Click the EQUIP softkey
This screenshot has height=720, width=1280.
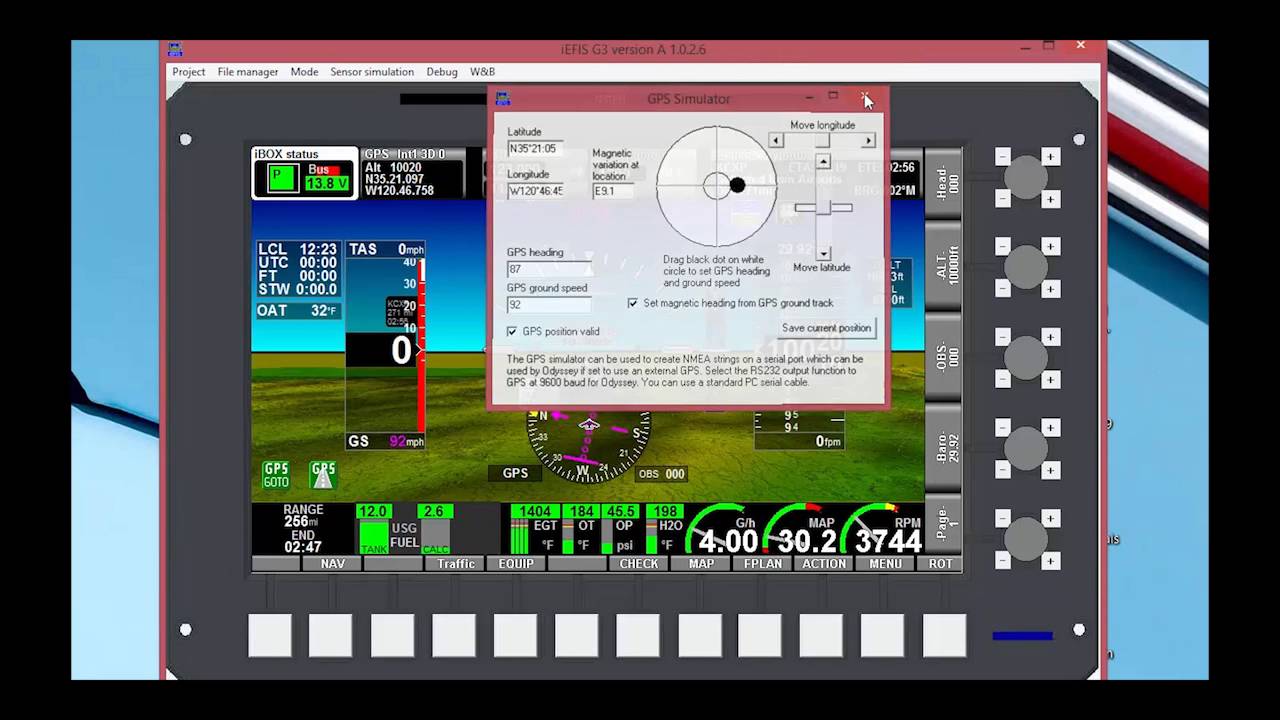coord(516,564)
